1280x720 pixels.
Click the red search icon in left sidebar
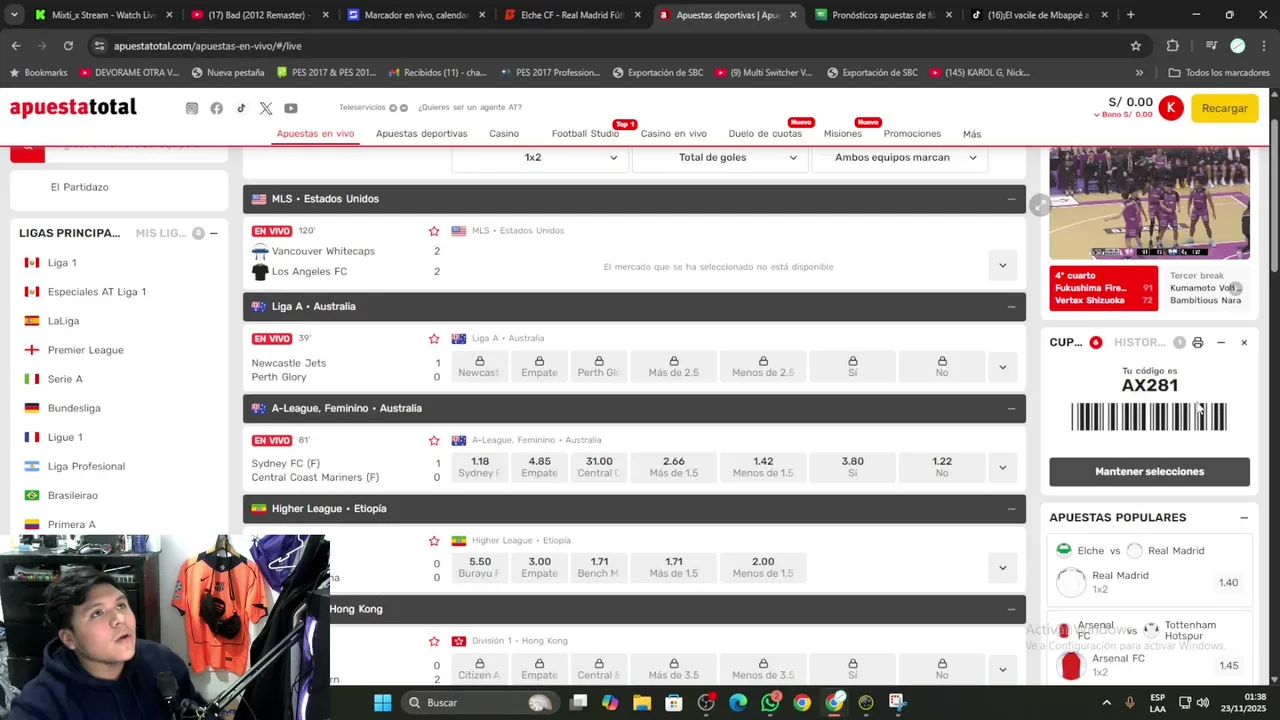pos(28,152)
